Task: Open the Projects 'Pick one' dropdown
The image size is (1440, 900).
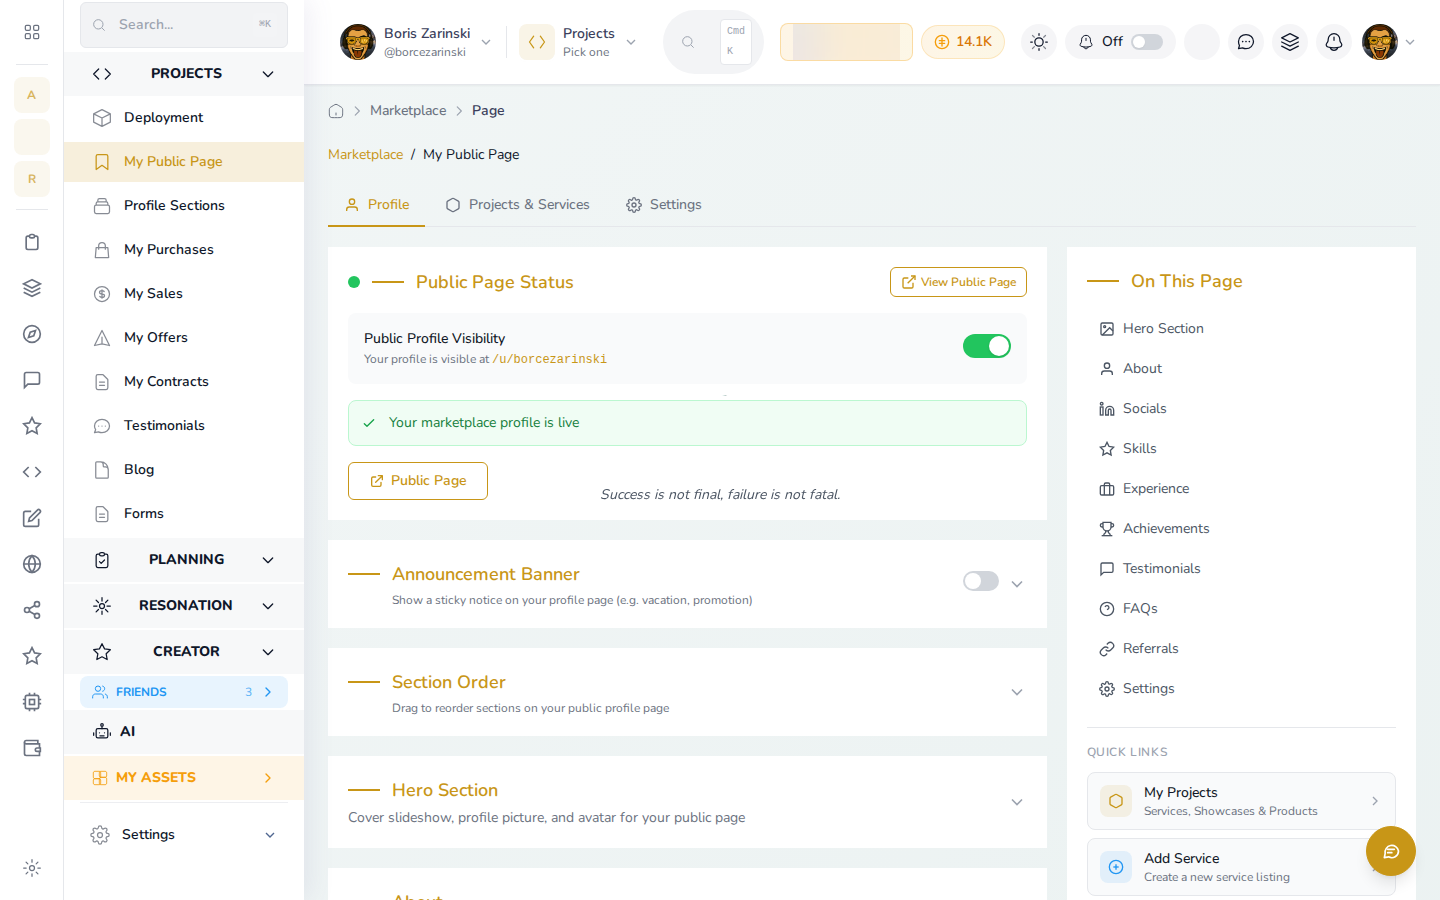Action: [x=579, y=42]
